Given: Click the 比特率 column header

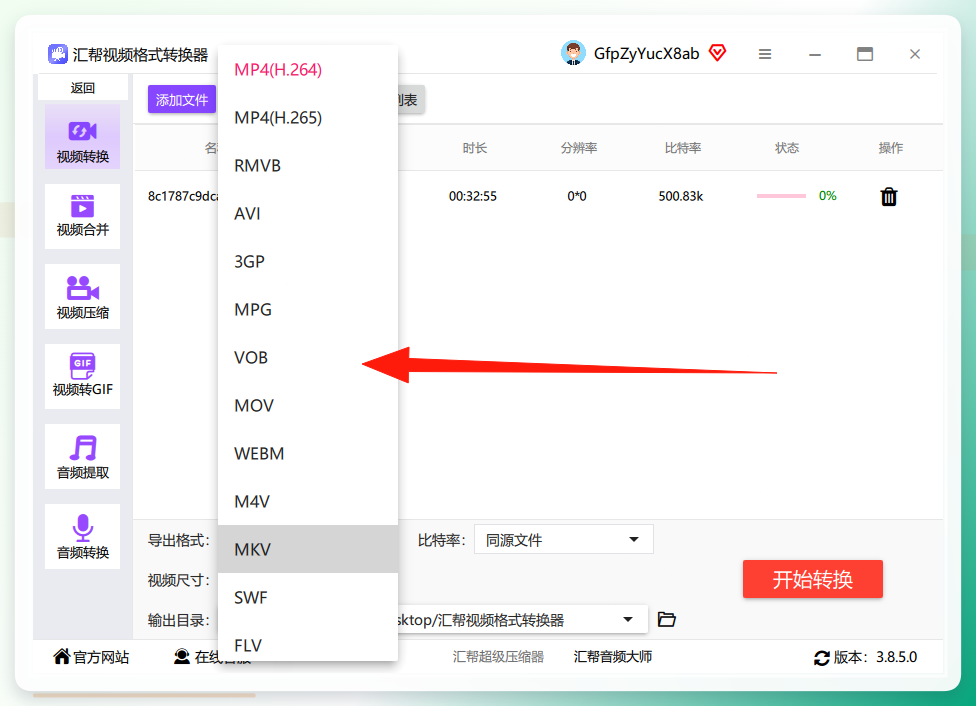Looking at the screenshot, I should pos(683,148).
